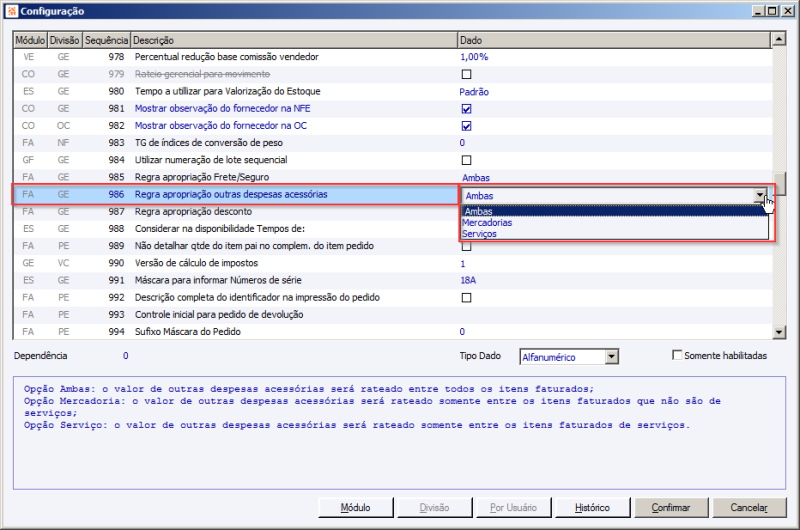
Task: Click the Divisão button
Action: (434, 508)
